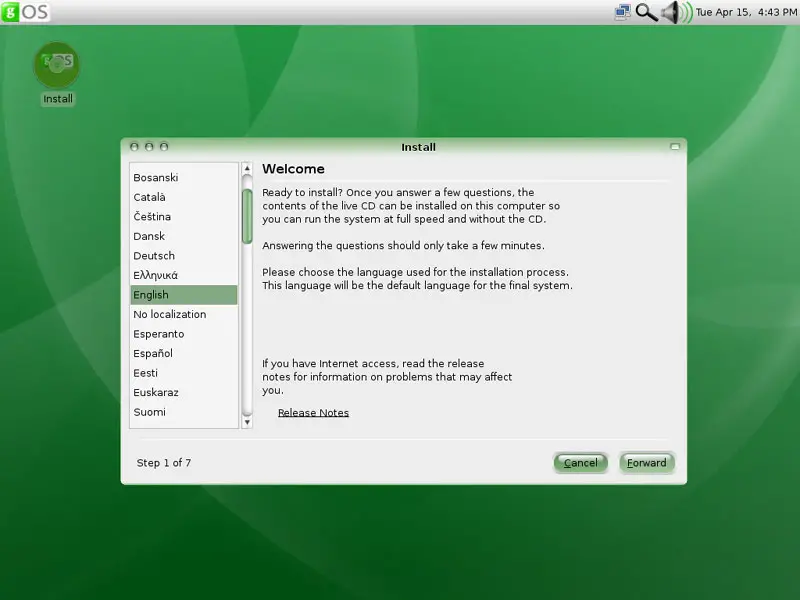Open the gOS menu in top panel
The width and height of the screenshot is (800, 600).
point(26,12)
